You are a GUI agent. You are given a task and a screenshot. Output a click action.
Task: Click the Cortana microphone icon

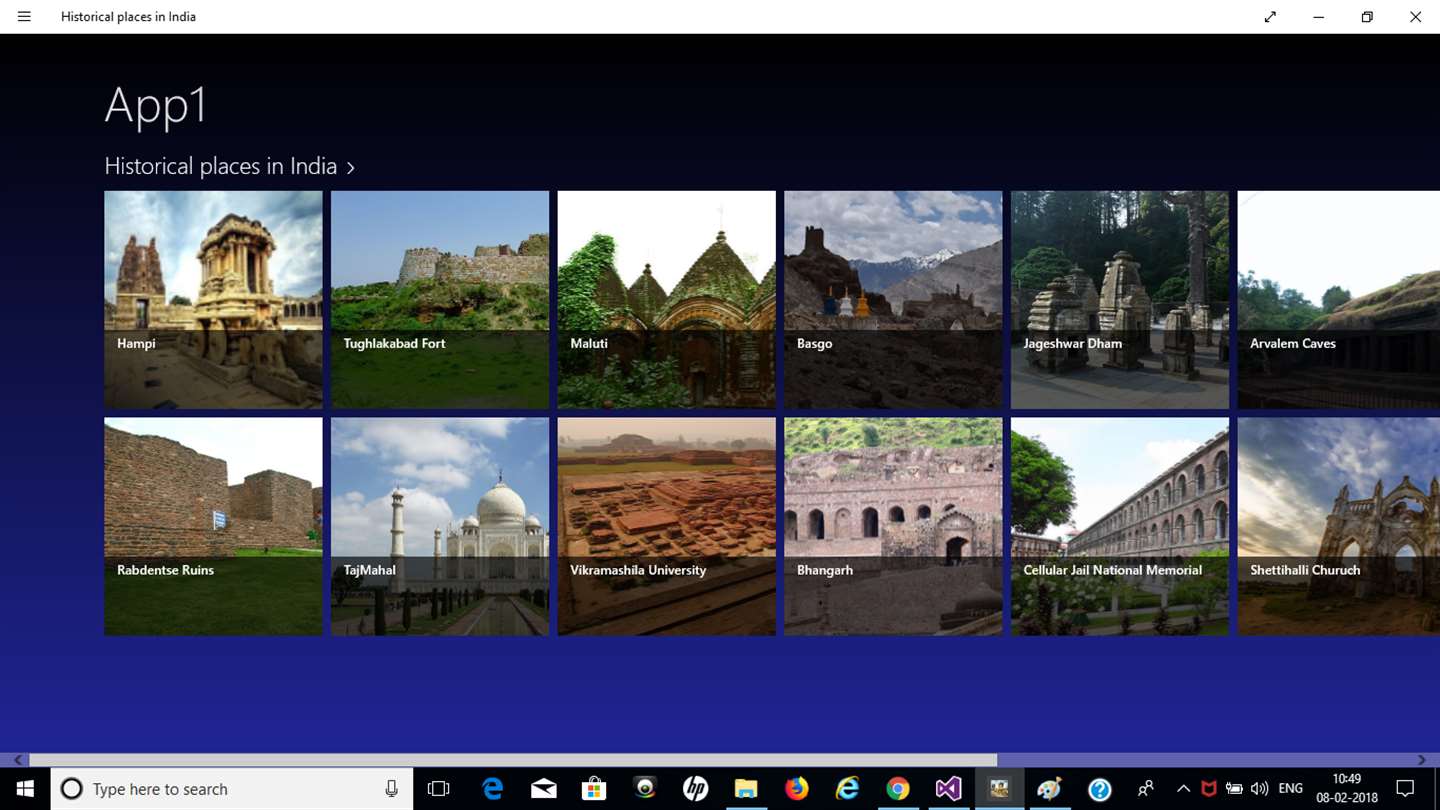pyautogui.click(x=391, y=789)
